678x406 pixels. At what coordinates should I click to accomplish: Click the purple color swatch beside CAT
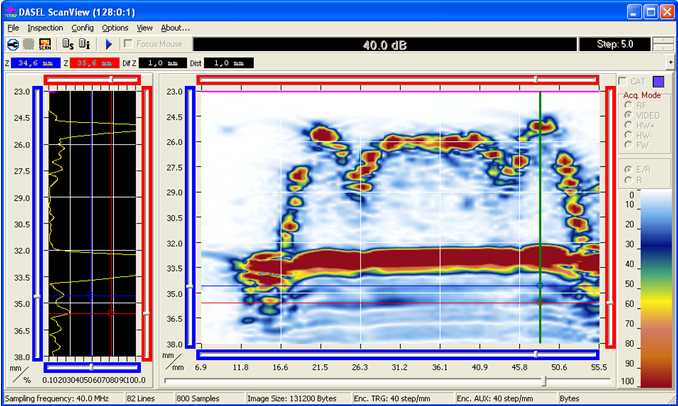(x=657, y=81)
